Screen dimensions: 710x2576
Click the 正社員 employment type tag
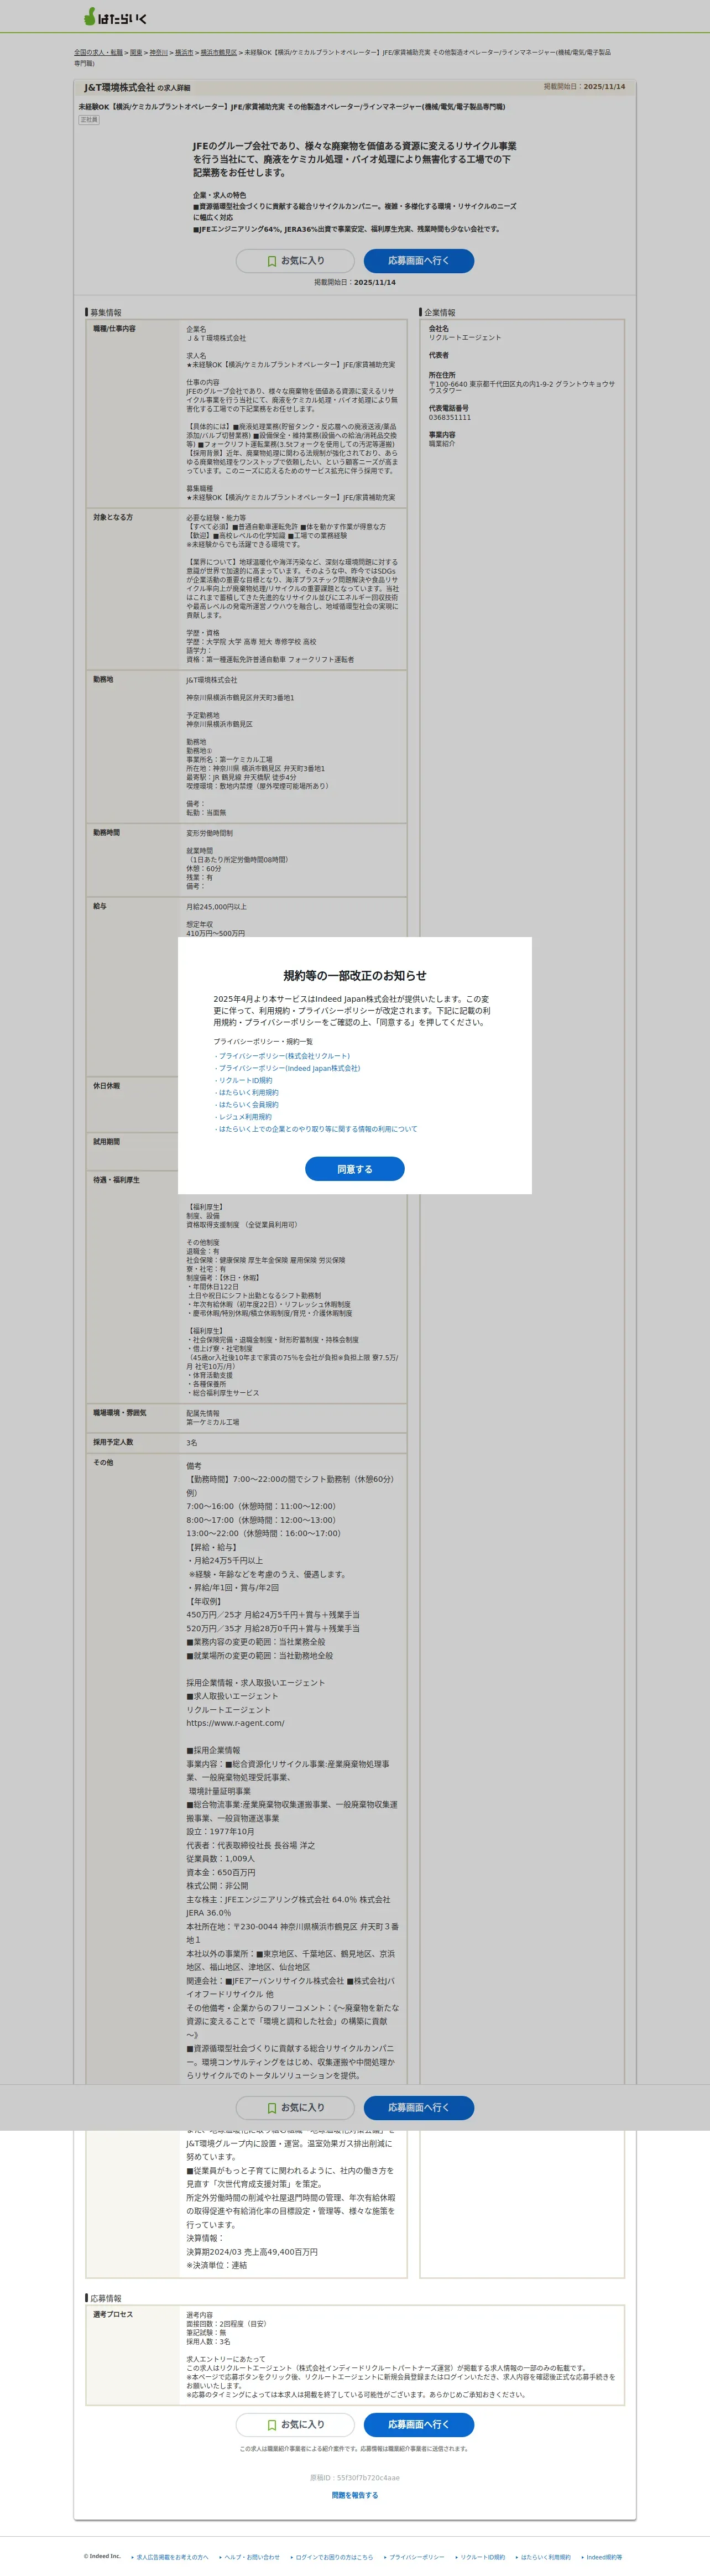[89, 120]
